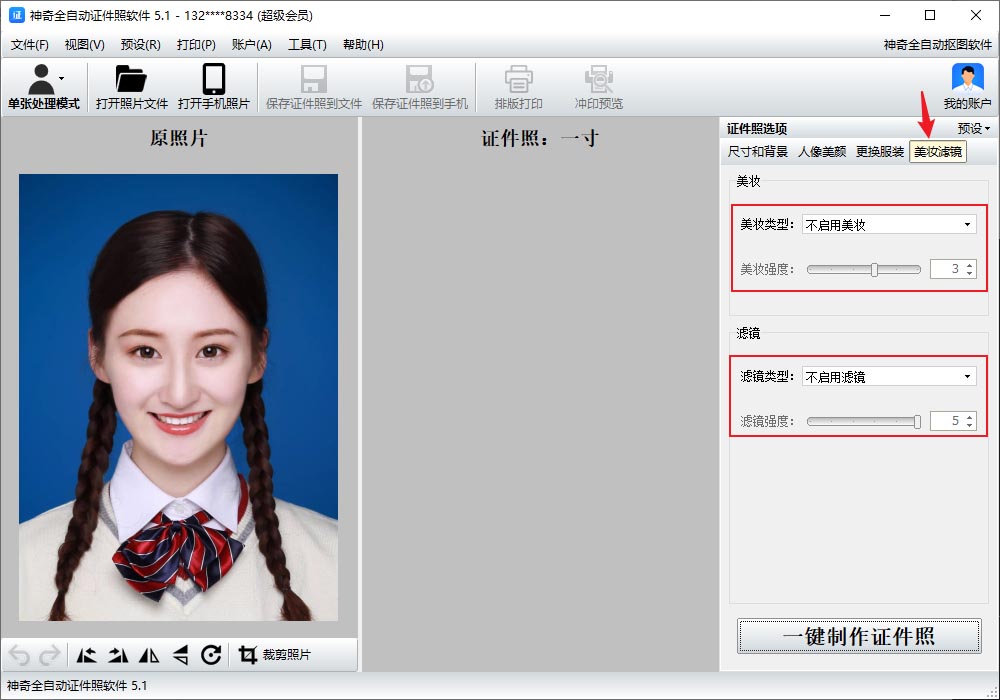1000x700 pixels.
Task: Click the 一键制作证件照 button
Action: pos(858,635)
